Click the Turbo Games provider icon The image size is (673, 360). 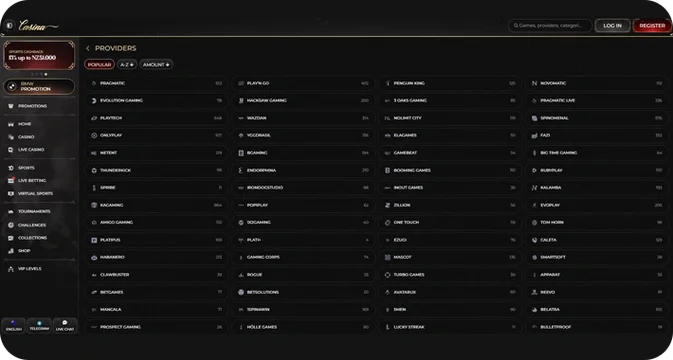388,275
